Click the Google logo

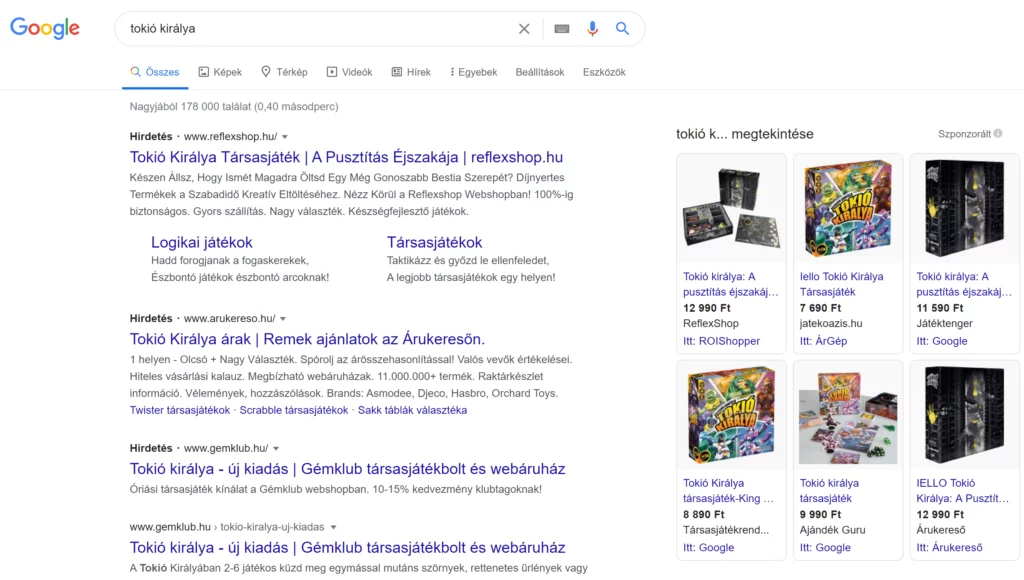pyautogui.click(x=44, y=28)
